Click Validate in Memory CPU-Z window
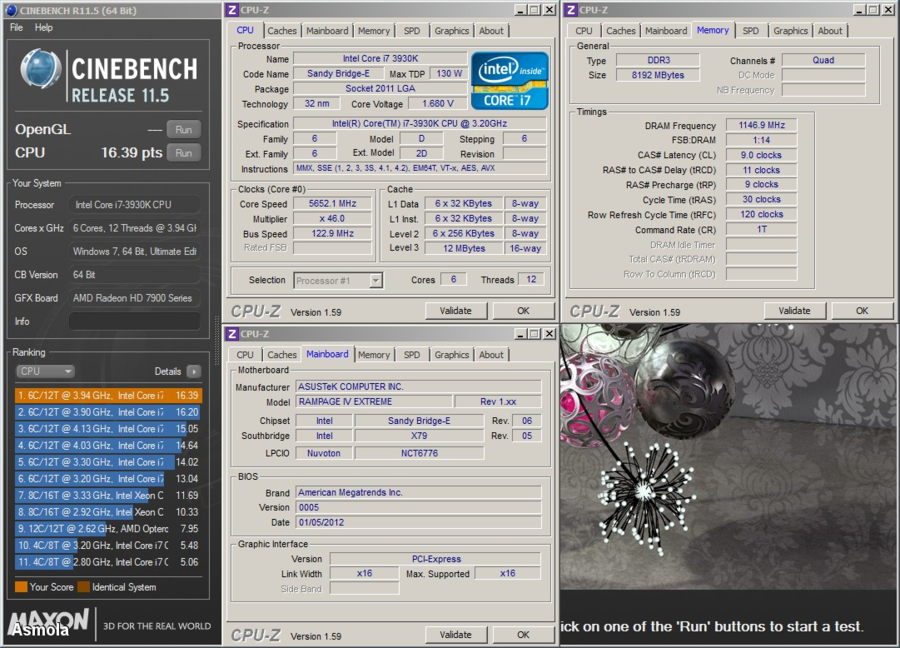This screenshot has height=648, width=900. point(794,311)
